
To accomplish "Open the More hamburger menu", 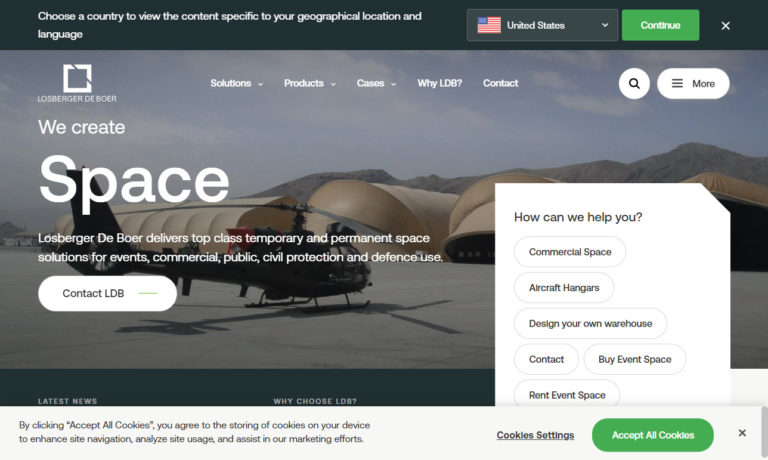I will (x=693, y=83).
